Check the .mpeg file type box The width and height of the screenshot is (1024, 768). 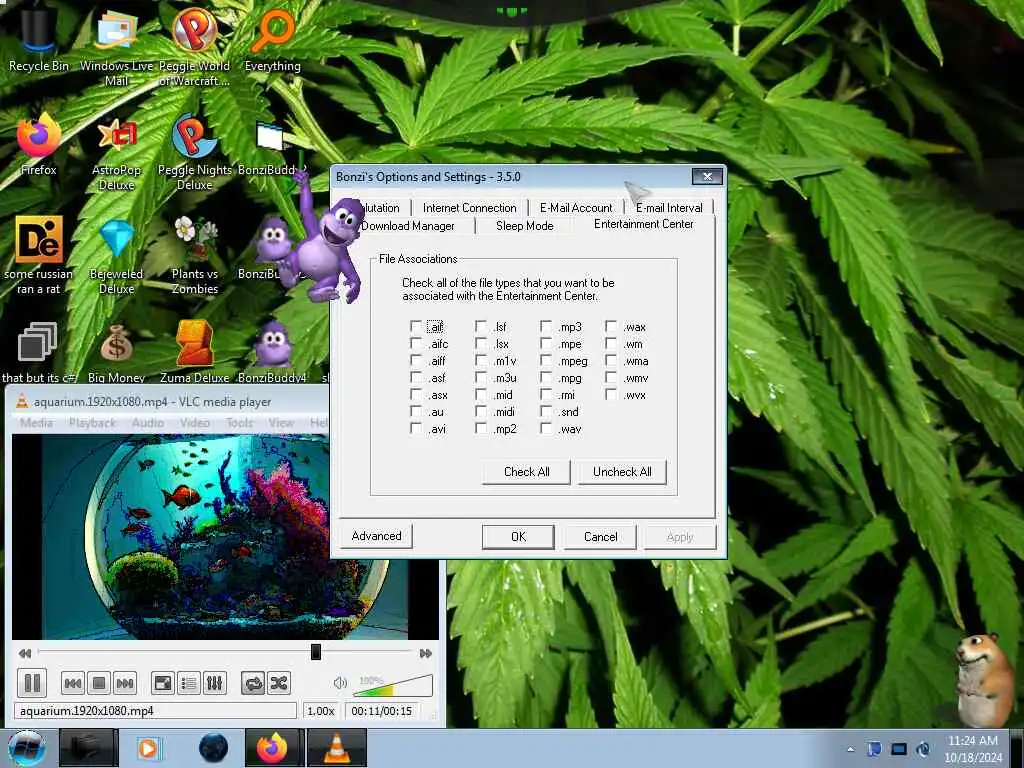(546, 360)
